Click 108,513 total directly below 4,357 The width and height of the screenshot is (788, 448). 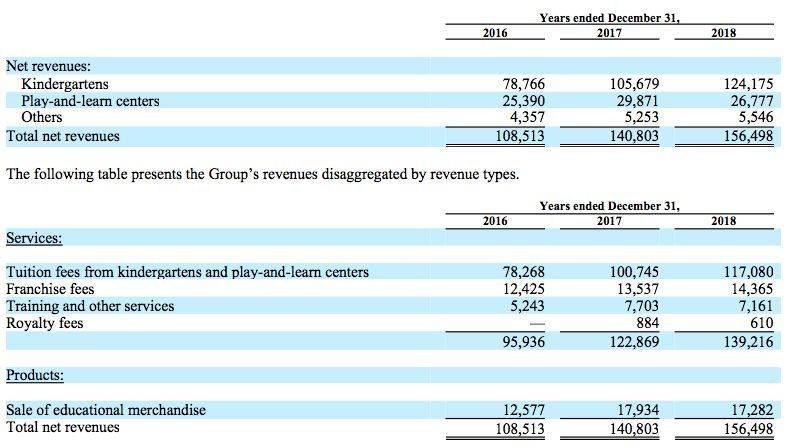click(x=520, y=136)
